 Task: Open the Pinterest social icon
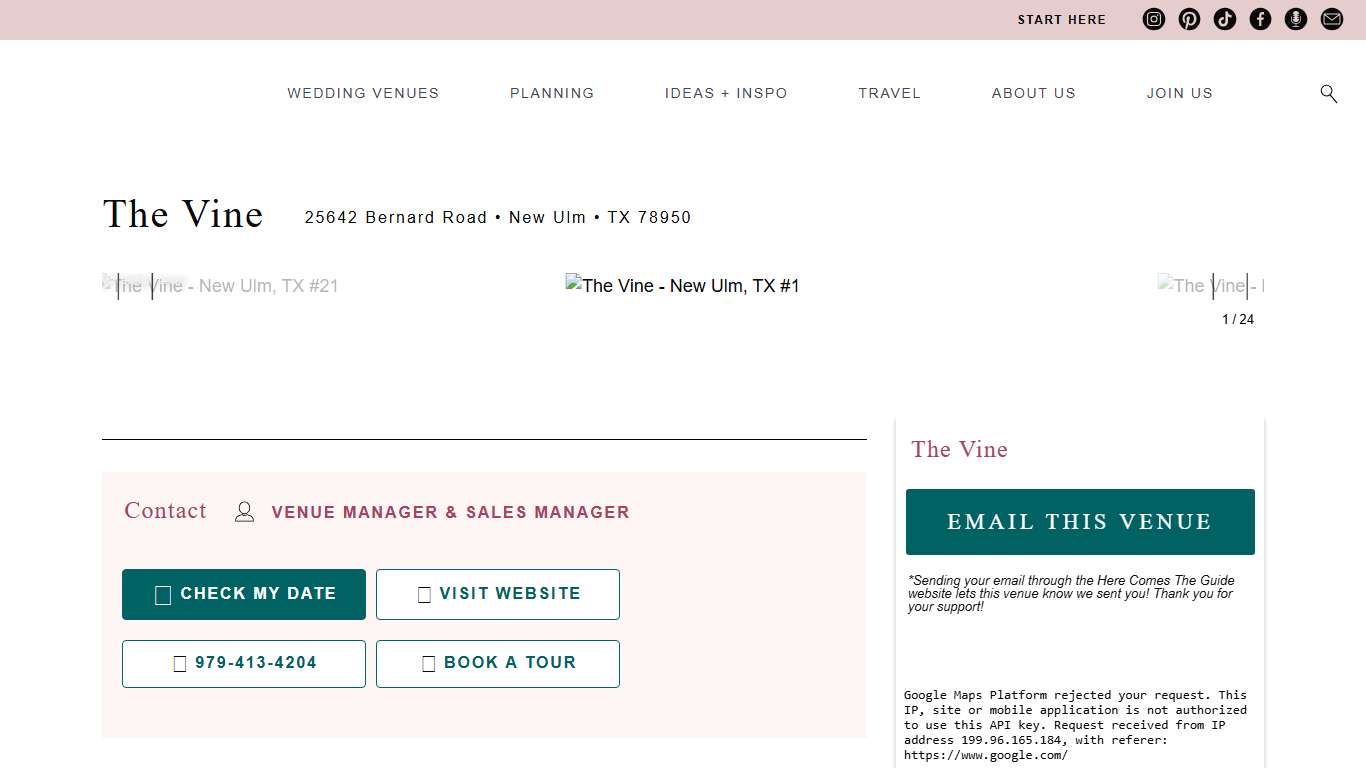coord(1189,19)
